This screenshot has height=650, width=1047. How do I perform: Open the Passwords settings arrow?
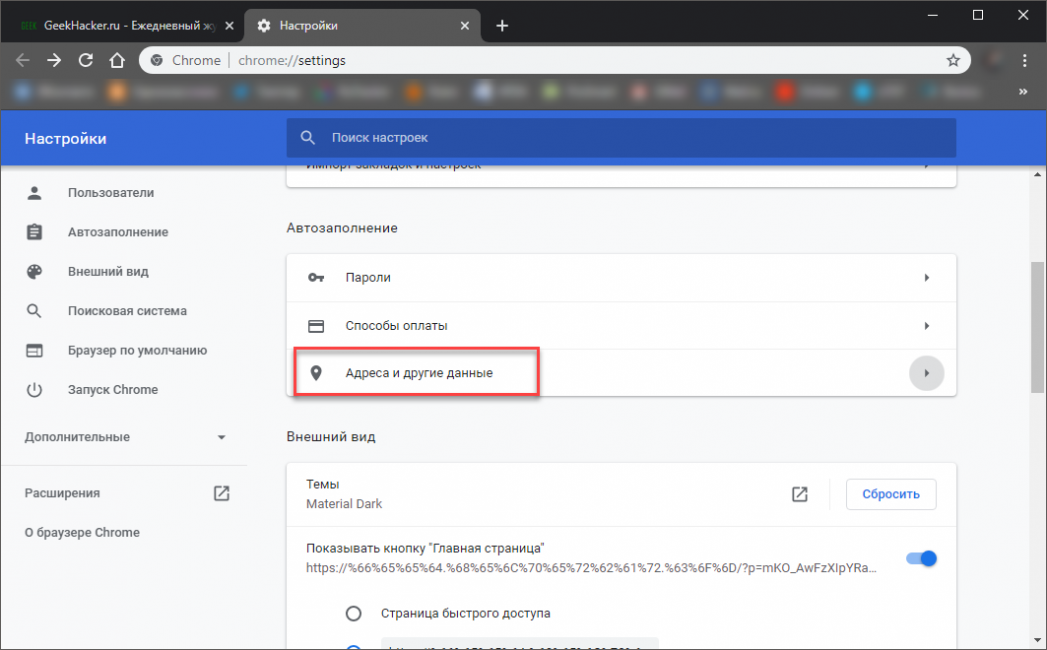click(x=927, y=278)
